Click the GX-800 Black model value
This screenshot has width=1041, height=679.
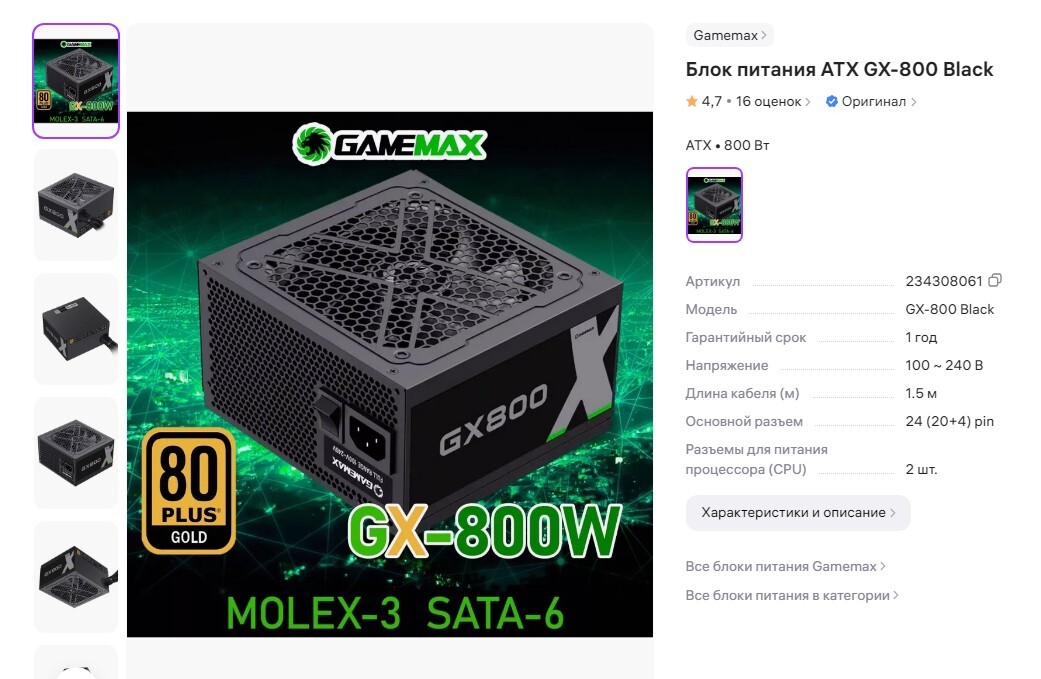pyautogui.click(x=949, y=309)
